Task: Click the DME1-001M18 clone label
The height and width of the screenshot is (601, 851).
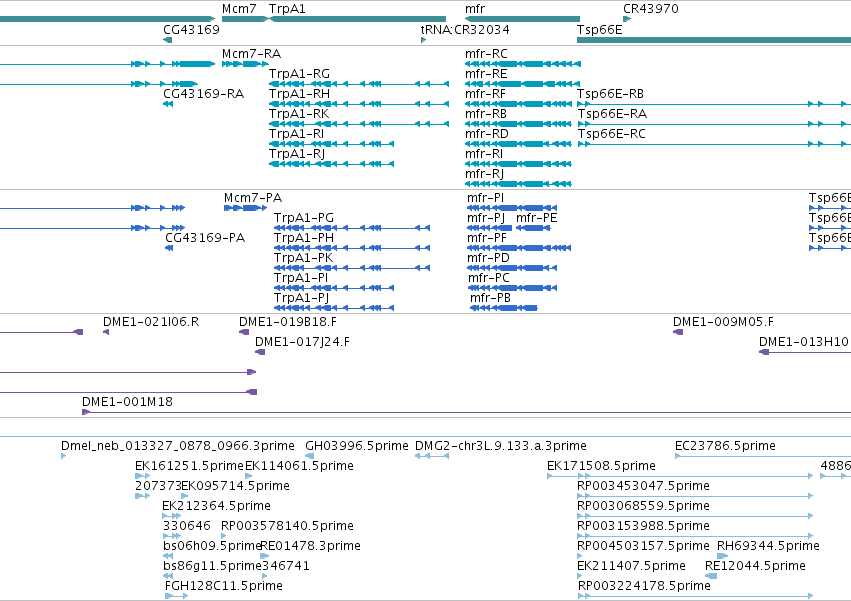Action: [x=127, y=402]
